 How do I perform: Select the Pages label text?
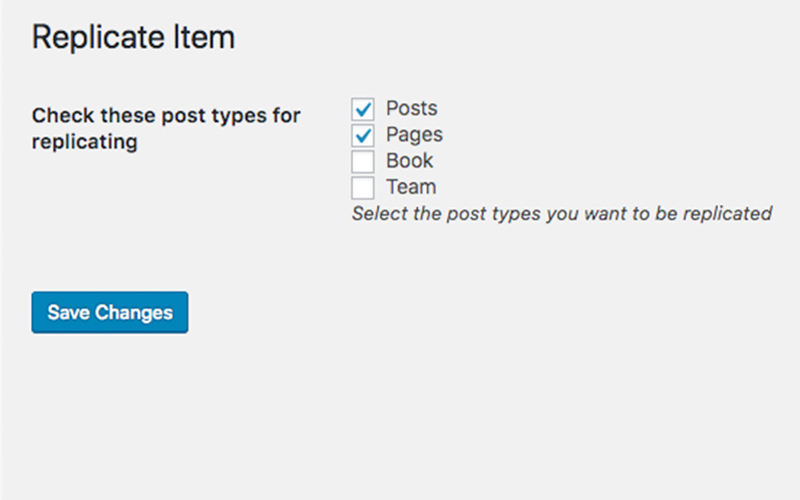click(x=414, y=135)
